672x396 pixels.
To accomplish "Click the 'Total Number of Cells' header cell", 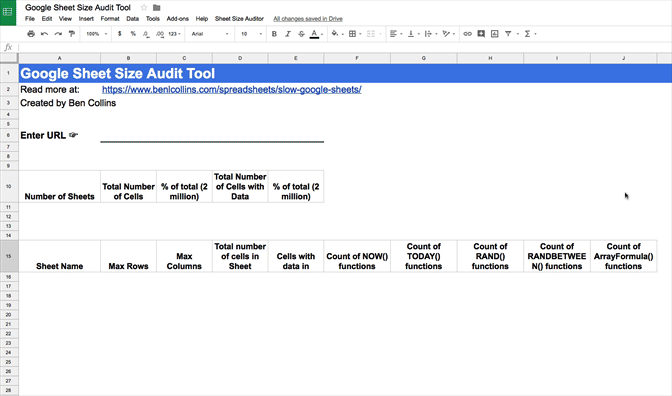I will pos(129,186).
